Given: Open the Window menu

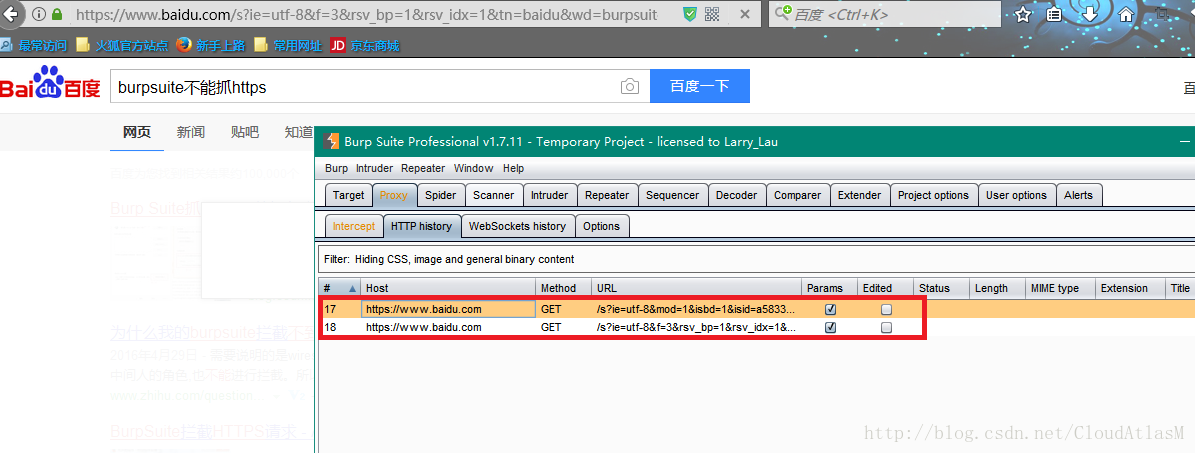Looking at the screenshot, I should (x=473, y=168).
